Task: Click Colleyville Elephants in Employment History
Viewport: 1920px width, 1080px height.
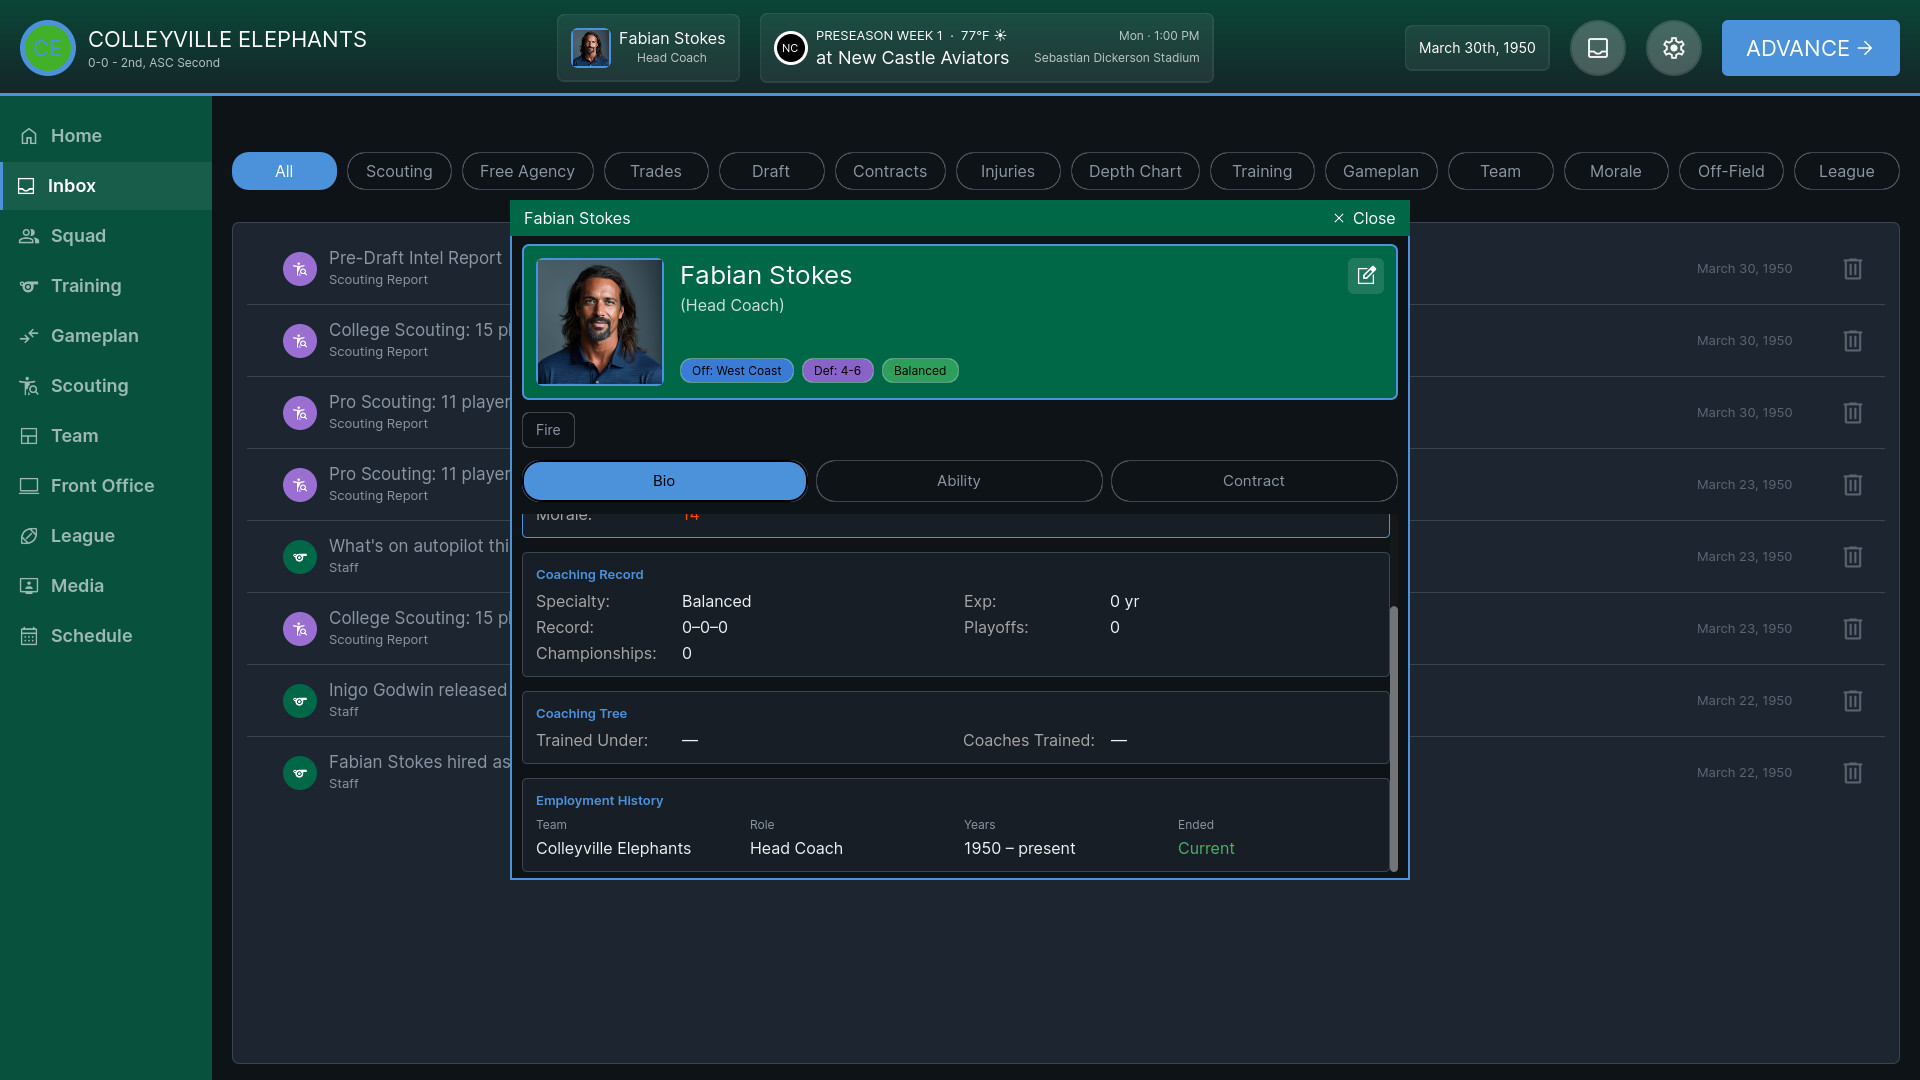Action: (613, 848)
